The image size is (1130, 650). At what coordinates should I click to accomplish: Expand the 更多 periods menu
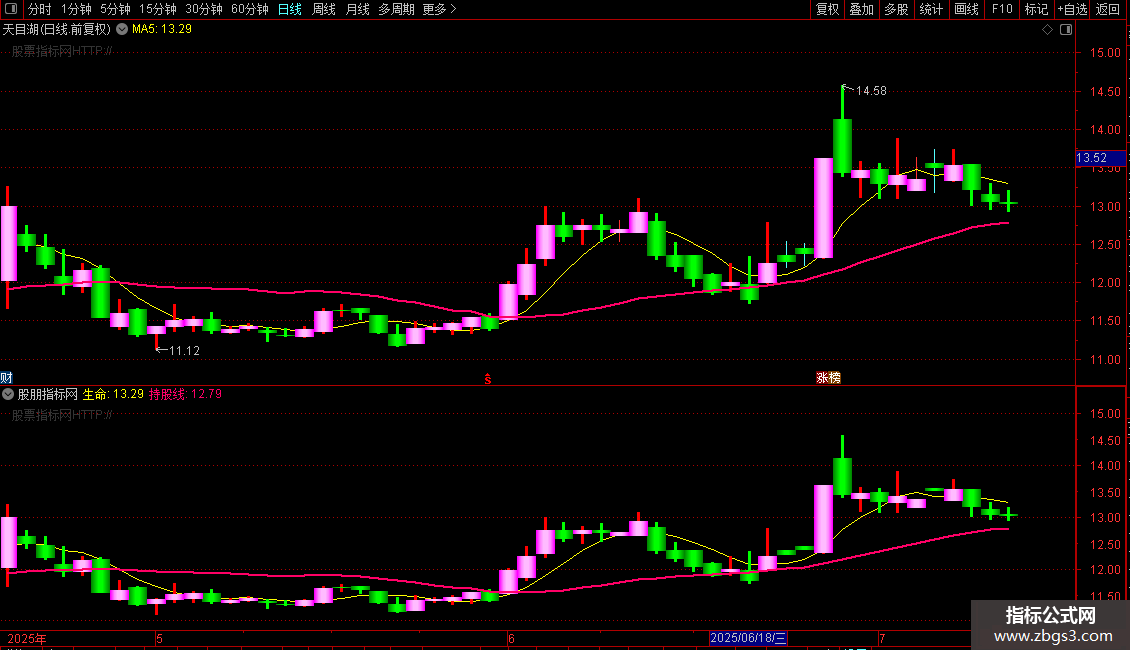click(439, 9)
